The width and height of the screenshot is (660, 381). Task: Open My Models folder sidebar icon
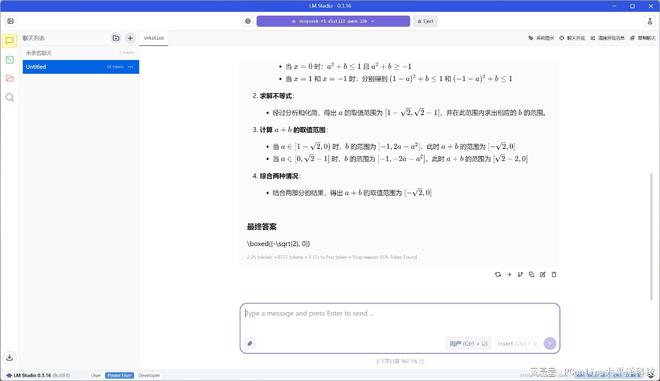click(x=10, y=78)
